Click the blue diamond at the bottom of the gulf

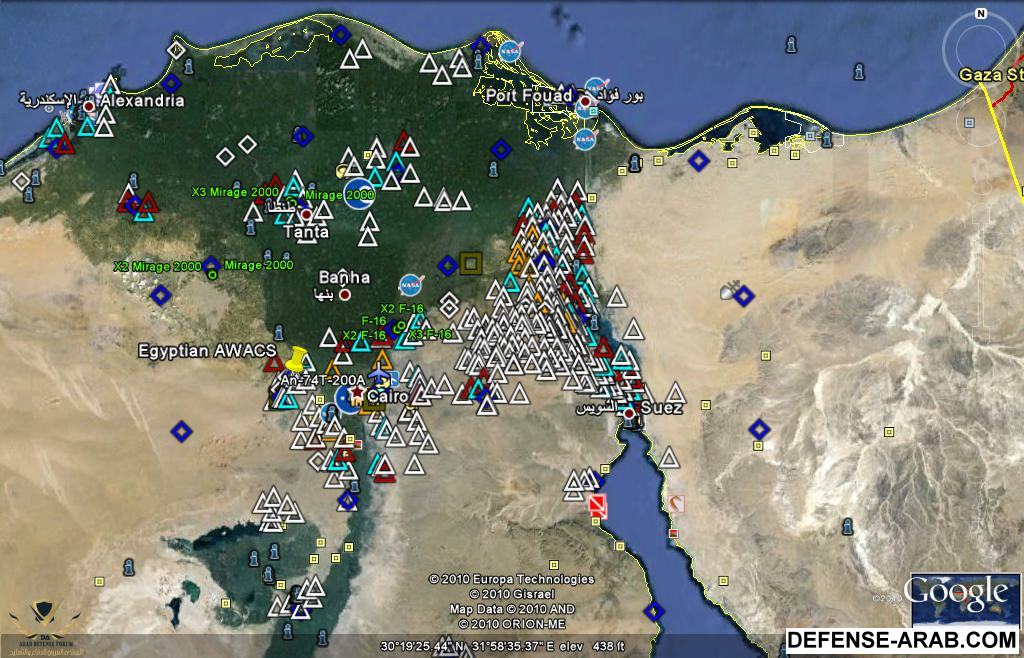(654, 611)
